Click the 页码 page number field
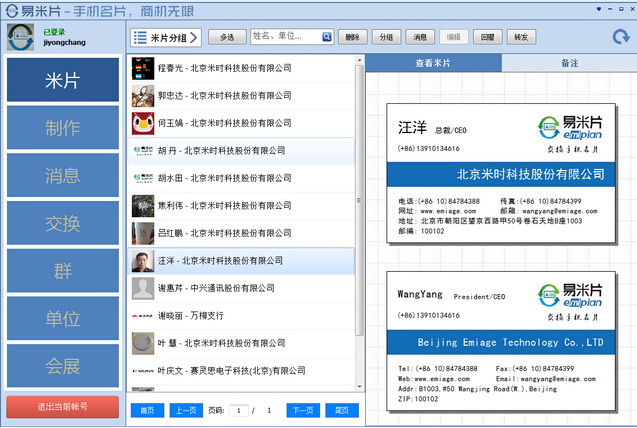This screenshot has width=637, height=428. click(x=239, y=411)
